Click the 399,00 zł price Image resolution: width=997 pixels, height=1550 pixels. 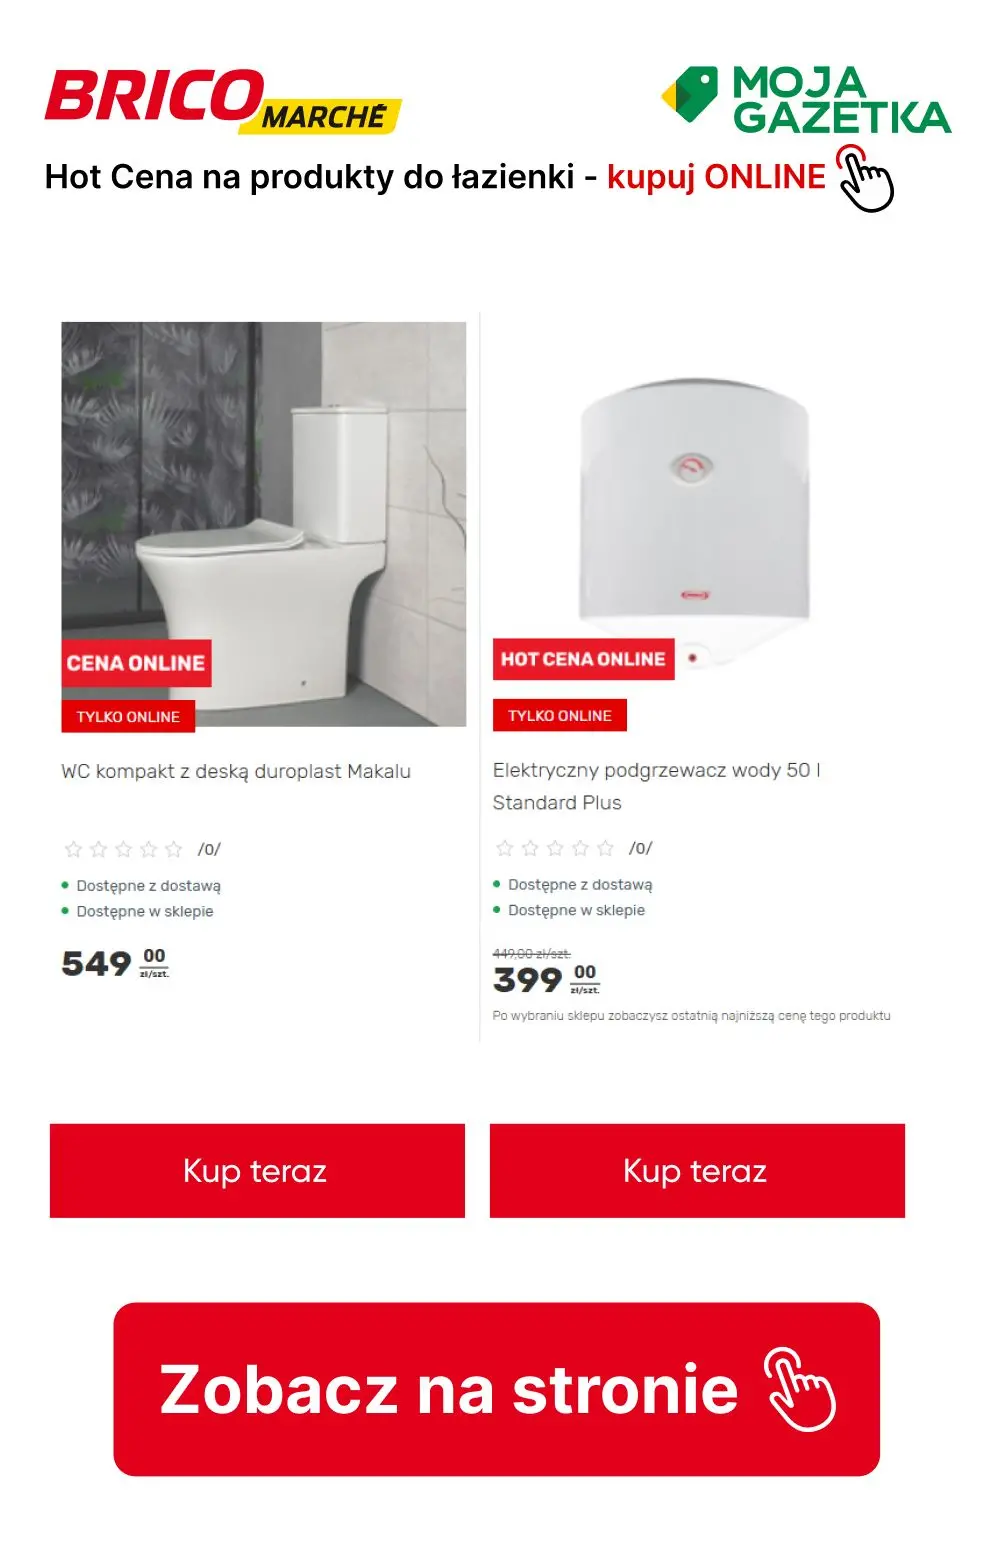[x=546, y=979]
